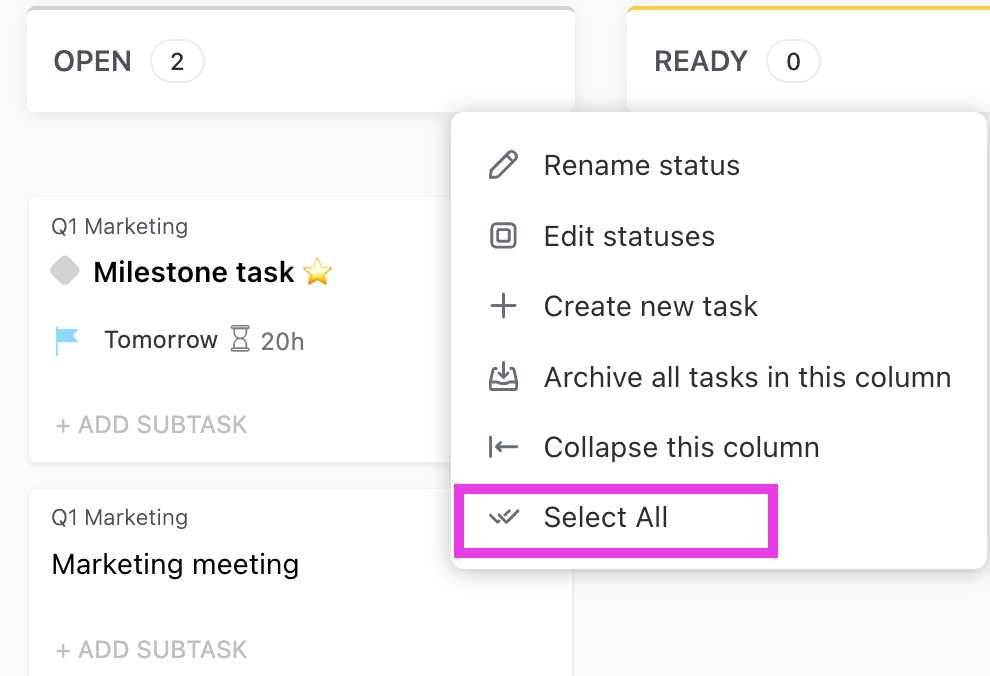Click the collapse arrow icon in menu

point(503,447)
